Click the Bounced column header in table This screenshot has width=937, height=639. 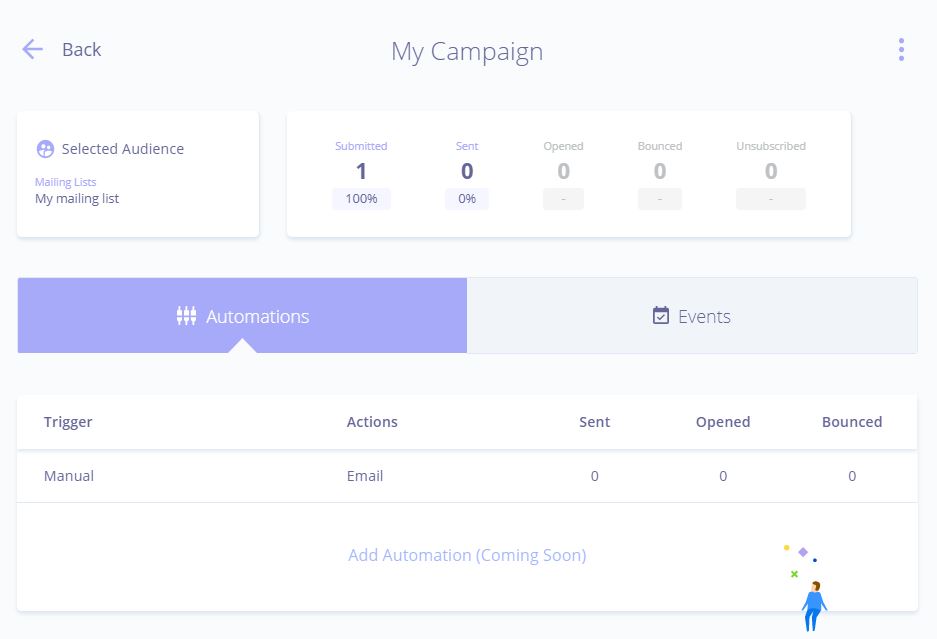point(852,422)
